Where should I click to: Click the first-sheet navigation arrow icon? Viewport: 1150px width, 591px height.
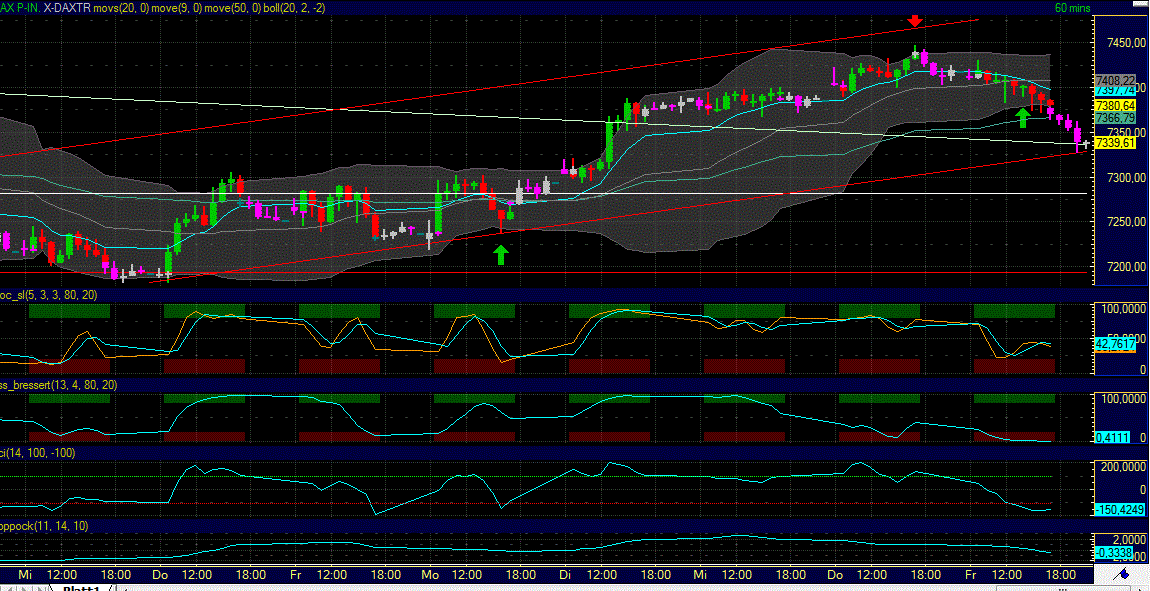[8, 586]
